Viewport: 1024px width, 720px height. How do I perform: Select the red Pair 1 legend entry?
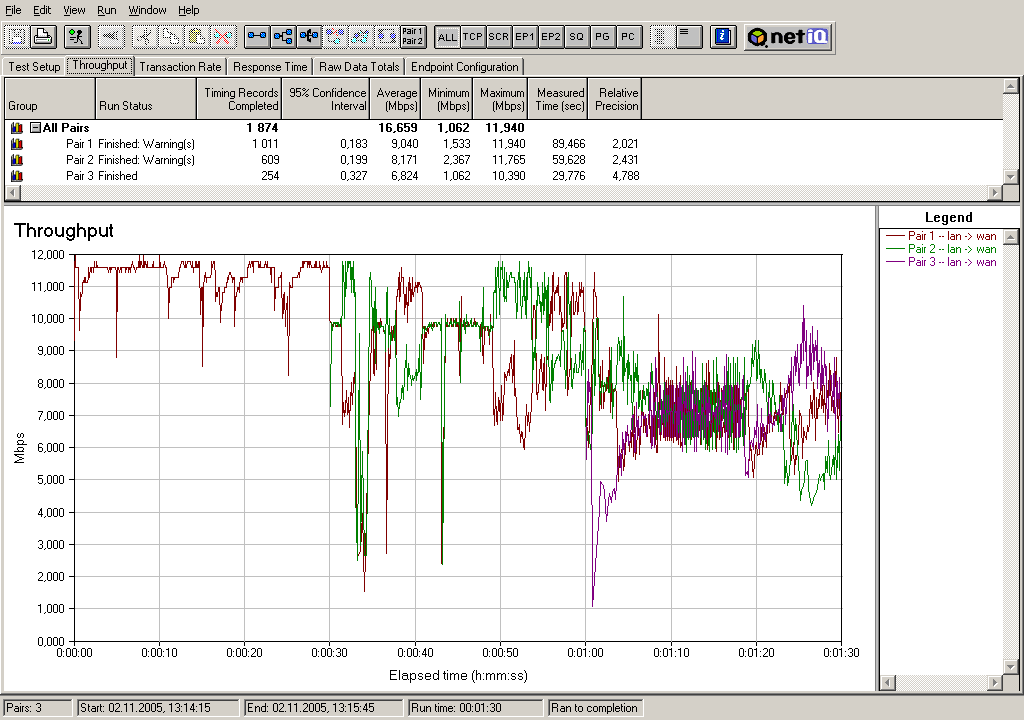click(941, 236)
